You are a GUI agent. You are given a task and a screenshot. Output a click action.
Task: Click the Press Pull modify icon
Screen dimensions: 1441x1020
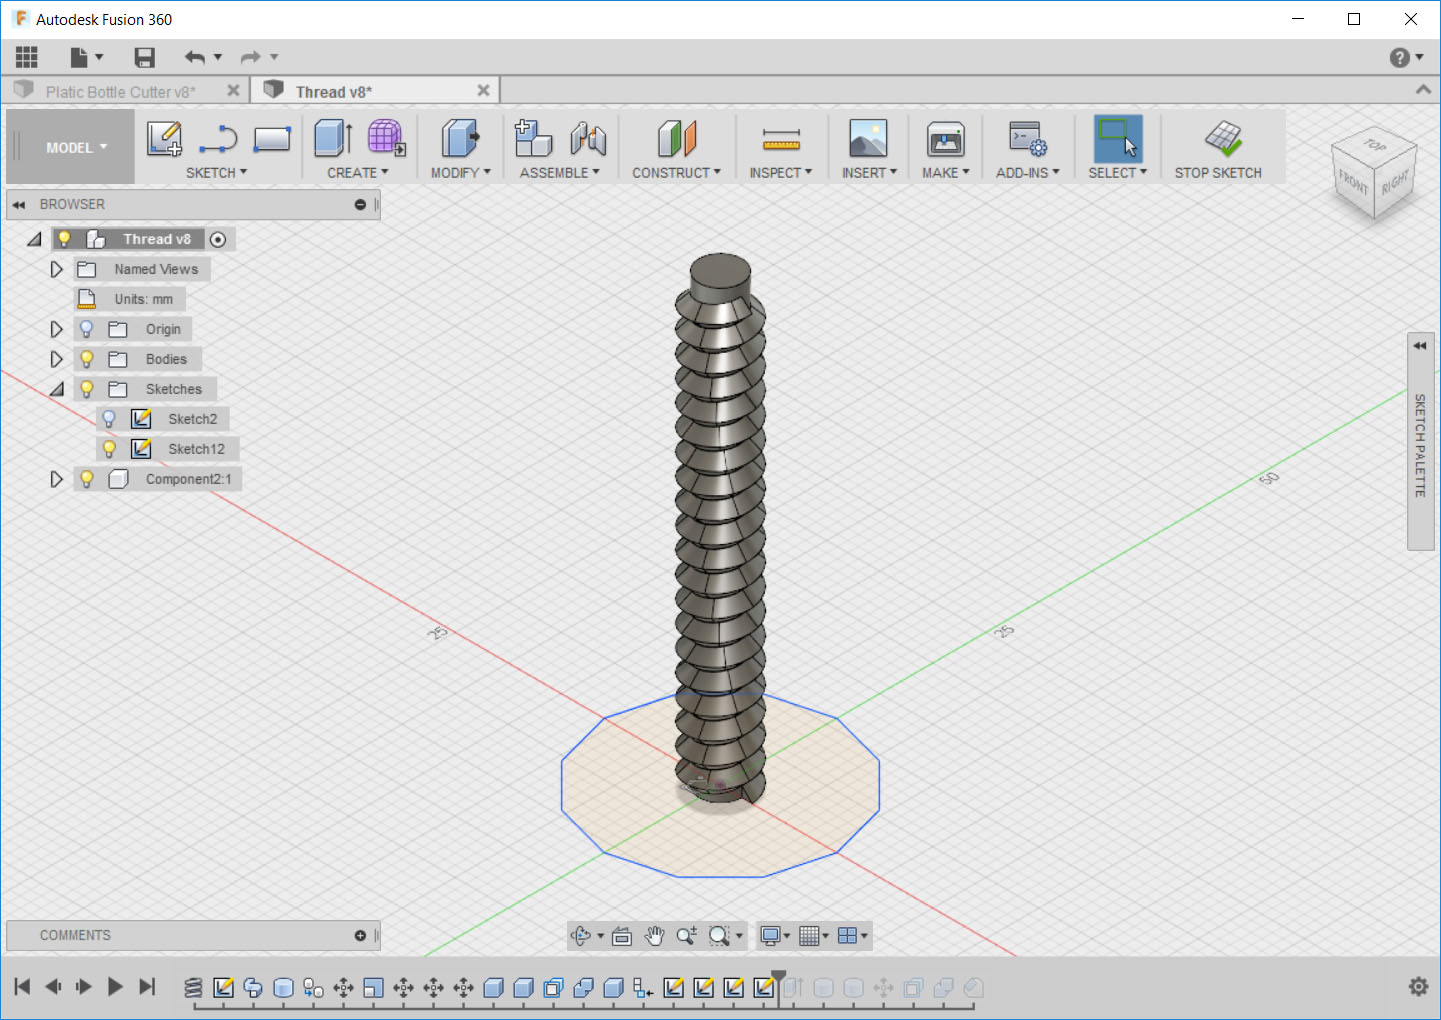tap(460, 139)
